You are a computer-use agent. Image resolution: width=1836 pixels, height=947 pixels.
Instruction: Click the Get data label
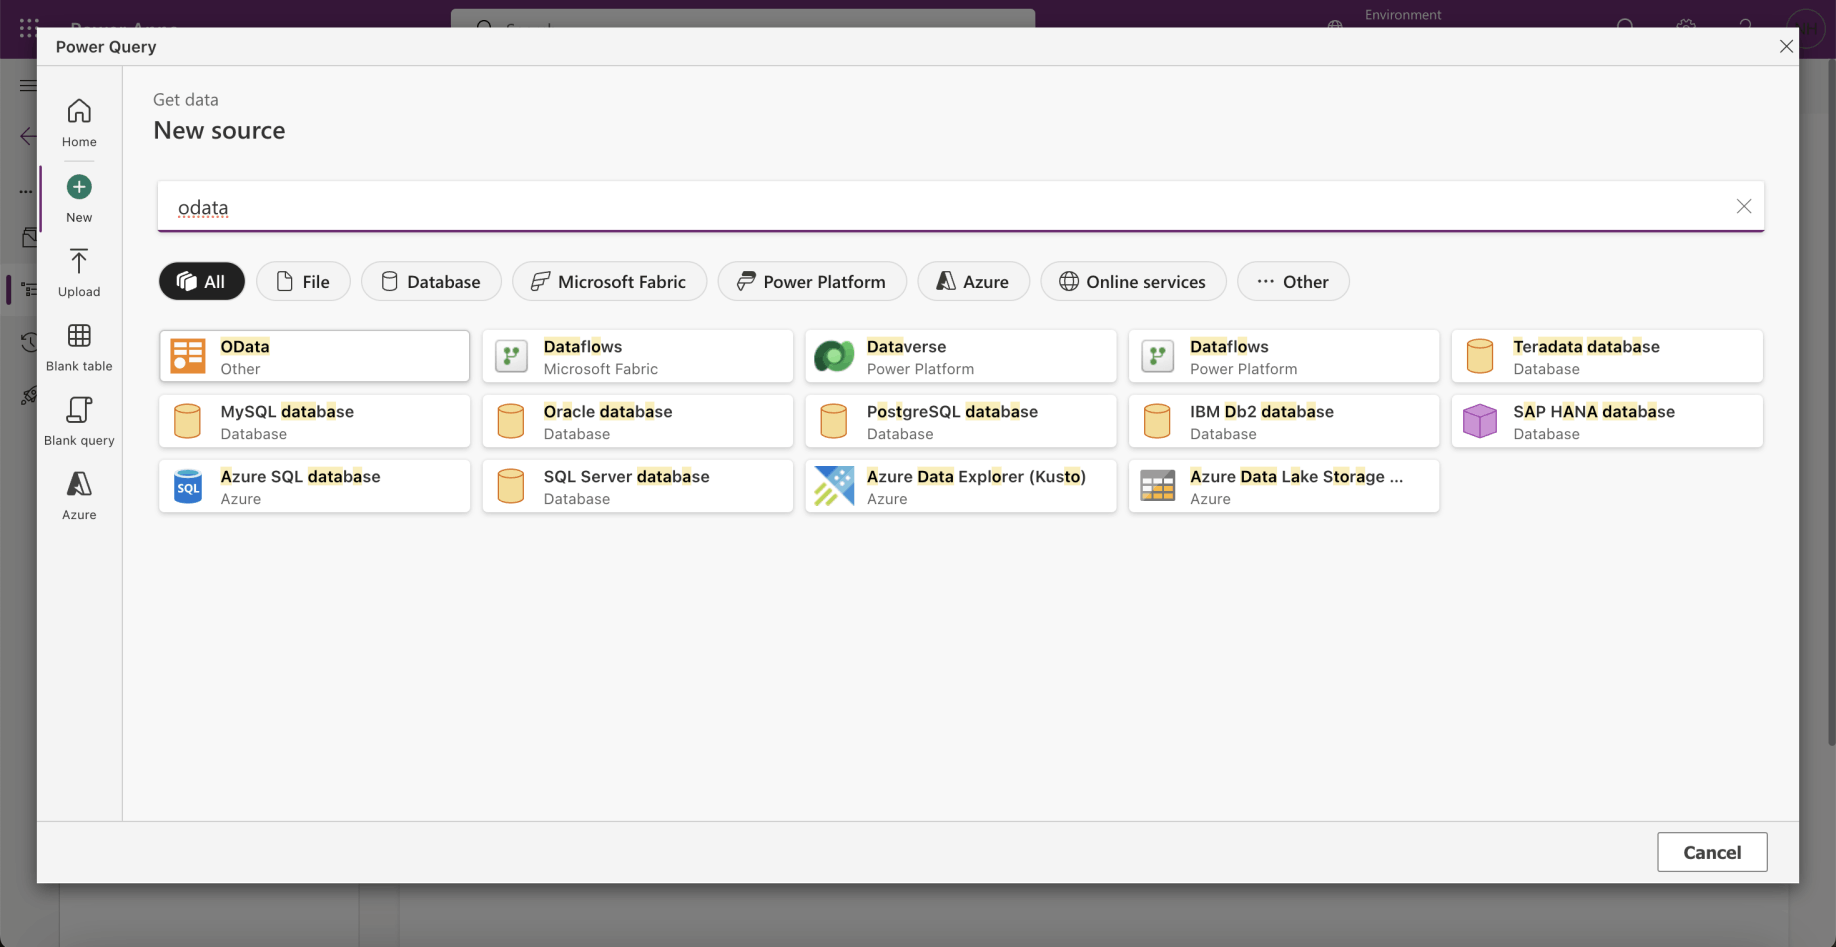point(186,100)
